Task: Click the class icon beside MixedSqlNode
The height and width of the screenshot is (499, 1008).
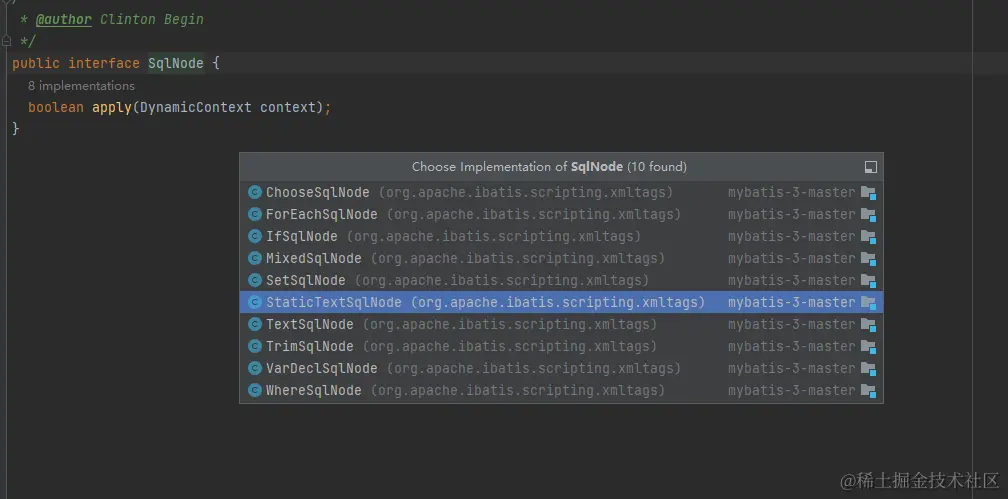Action: pyautogui.click(x=255, y=259)
